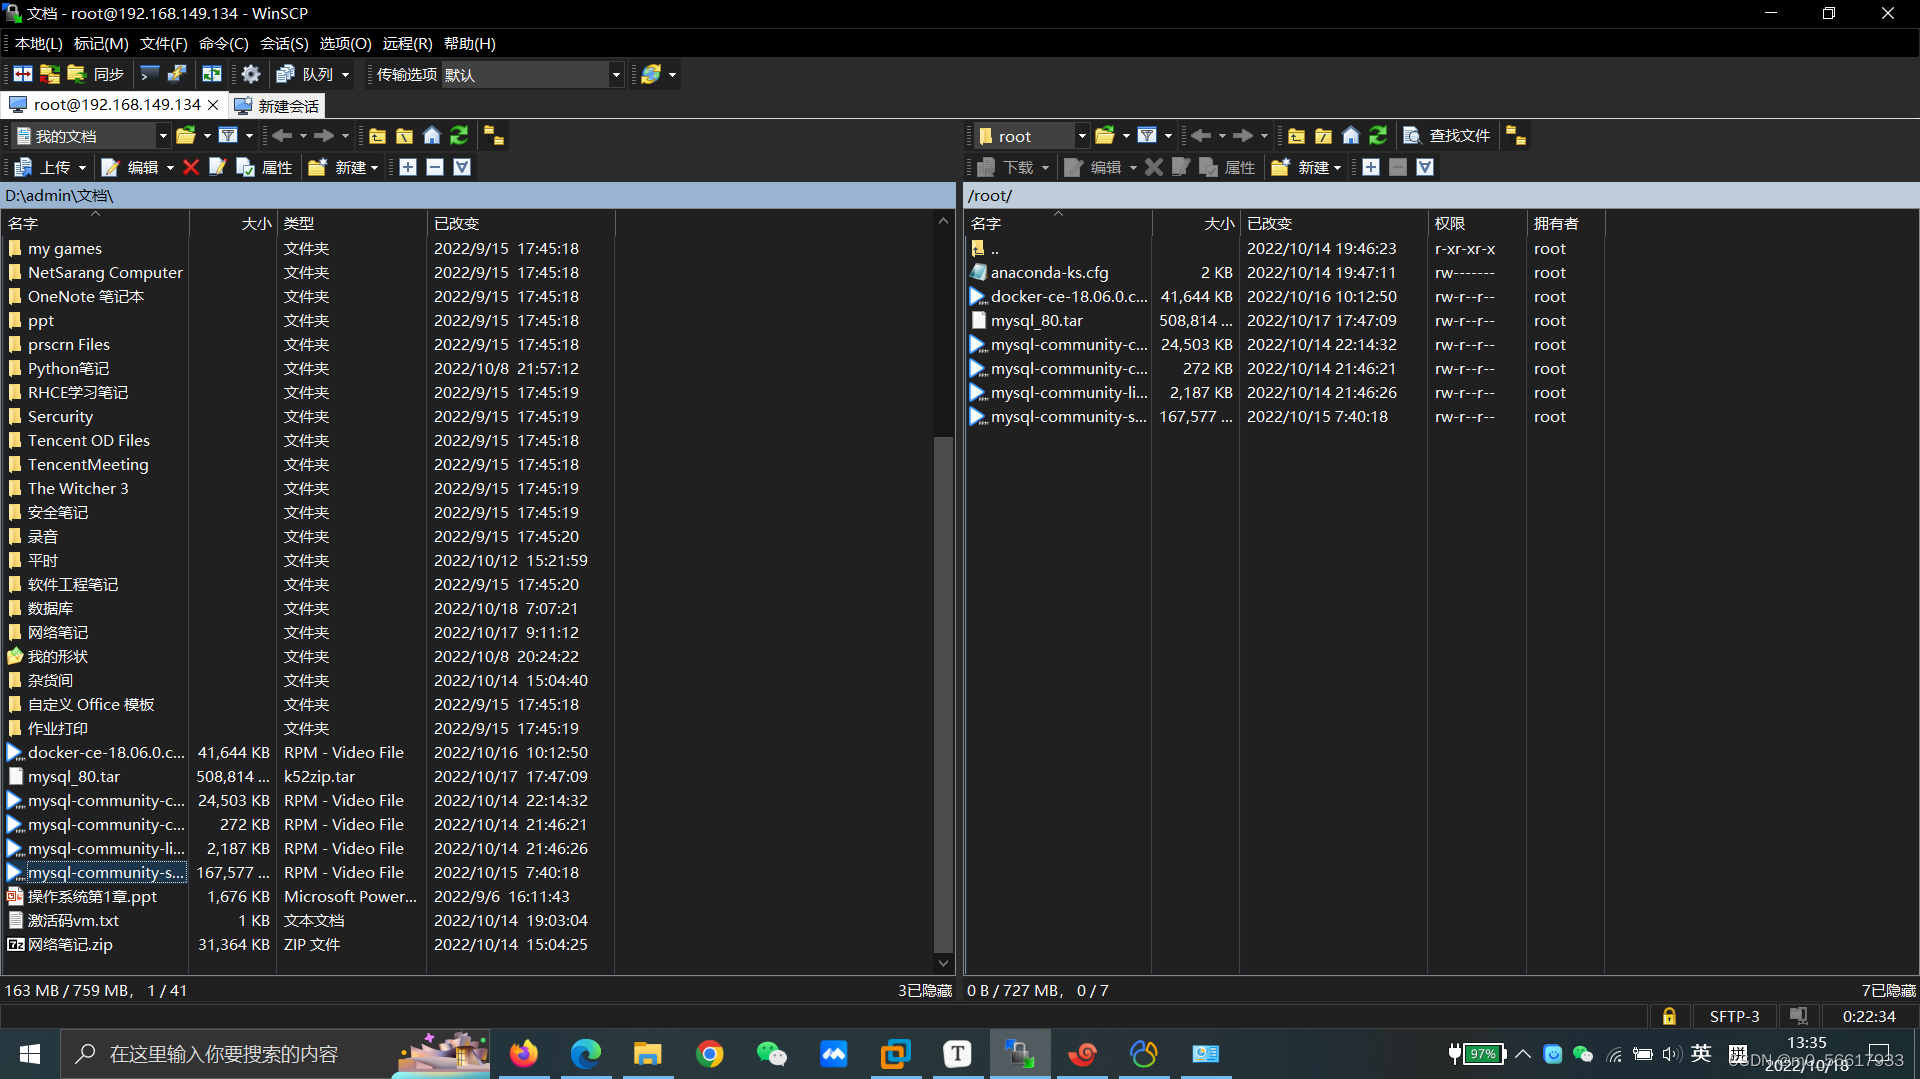Click scroll down arrow of local panel
The height and width of the screenshot is (1079, 1920).
943,963
